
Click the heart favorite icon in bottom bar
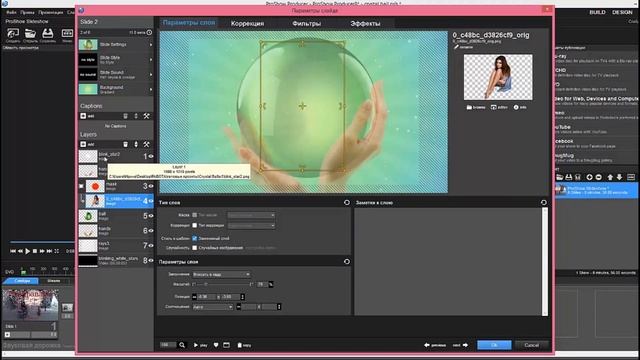click(x=216, y=345)
